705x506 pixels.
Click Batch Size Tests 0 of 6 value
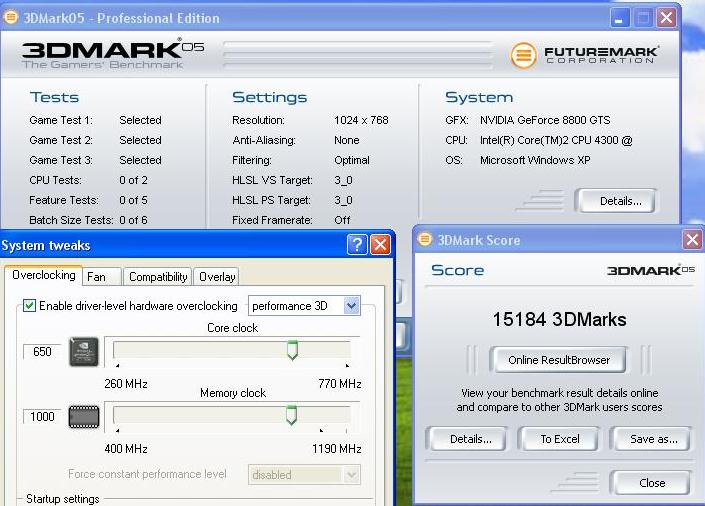click(133, 220)
